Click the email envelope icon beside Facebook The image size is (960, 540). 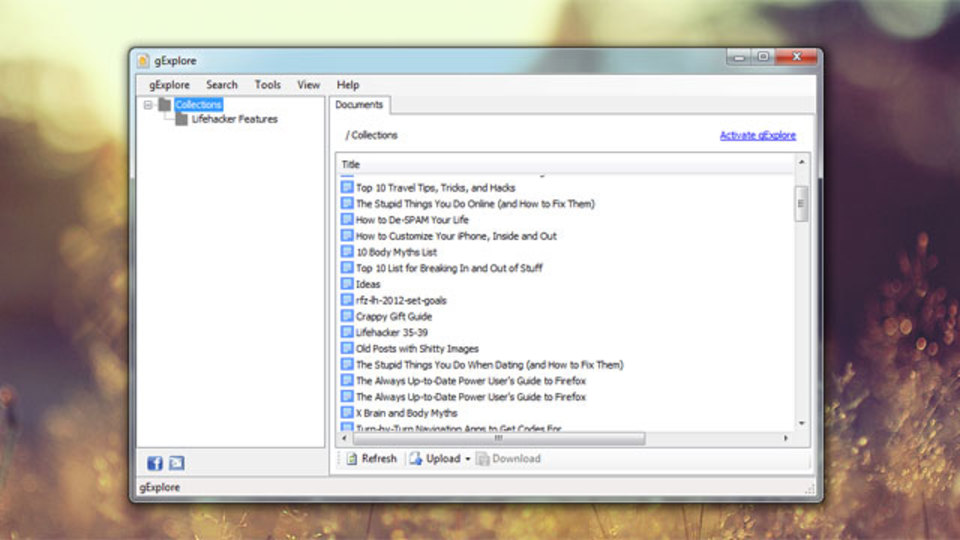176,463
